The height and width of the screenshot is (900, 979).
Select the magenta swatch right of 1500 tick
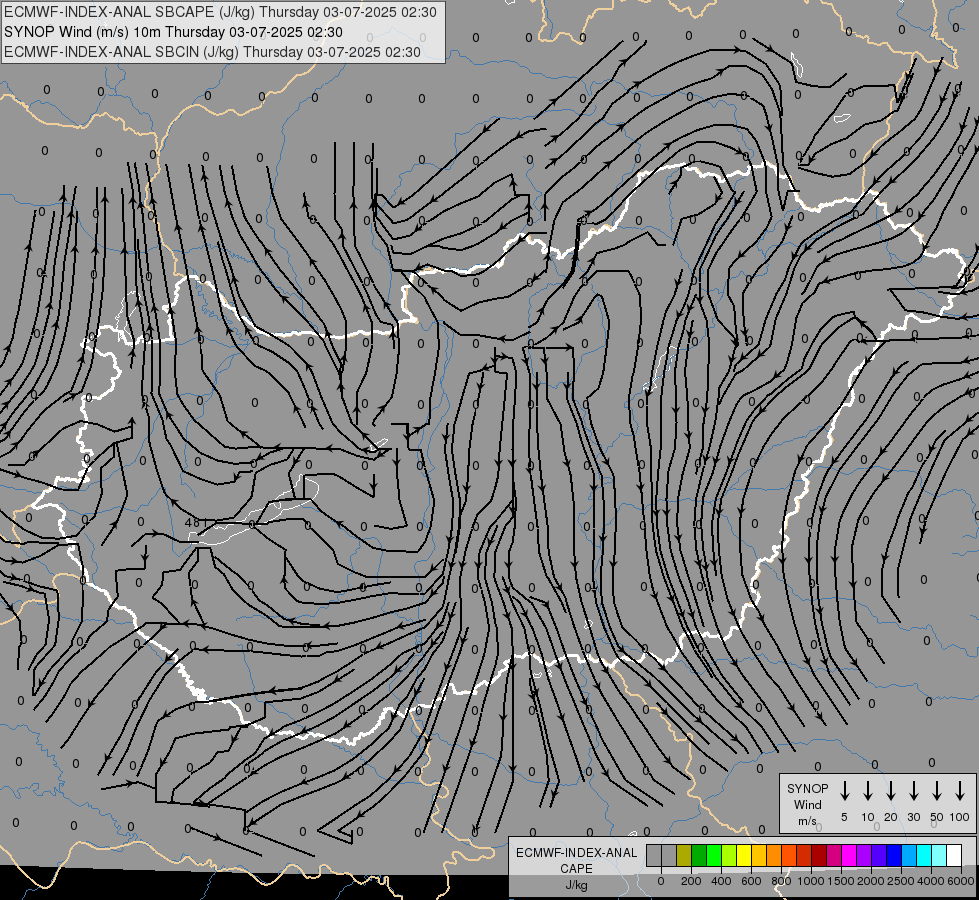849,856
